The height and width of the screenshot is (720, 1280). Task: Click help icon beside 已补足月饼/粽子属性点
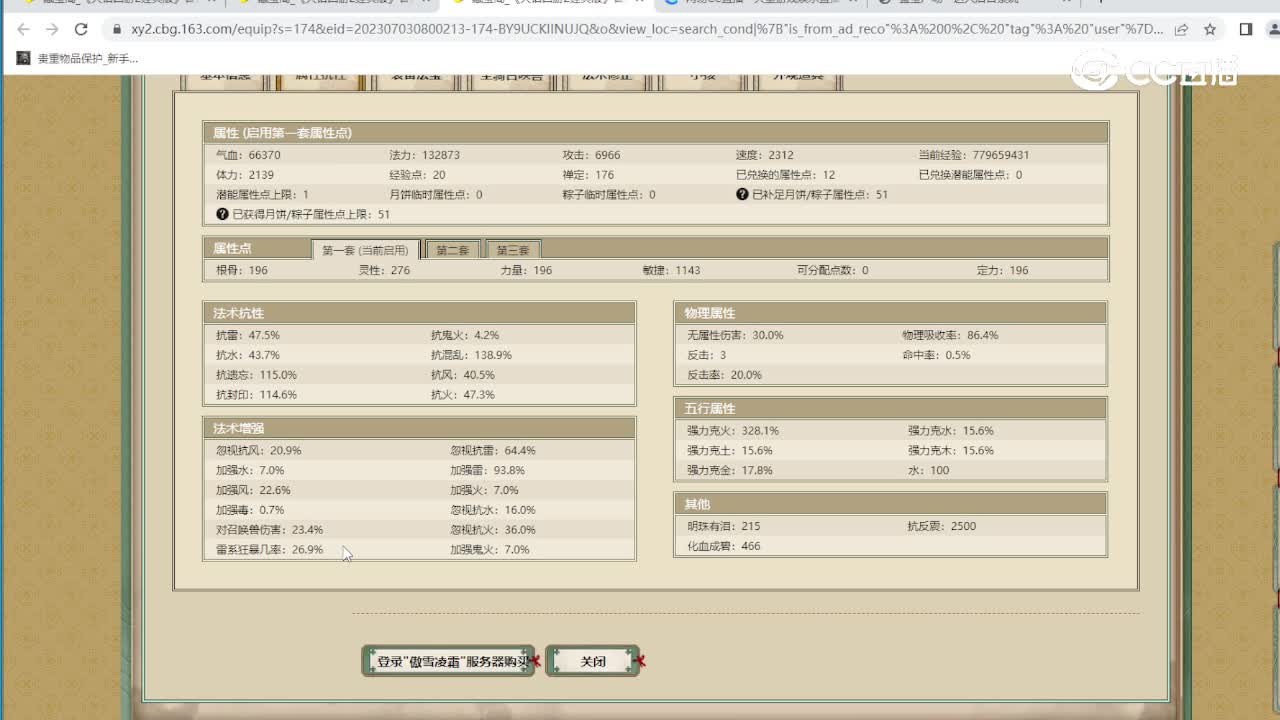(x=742, y=194)
